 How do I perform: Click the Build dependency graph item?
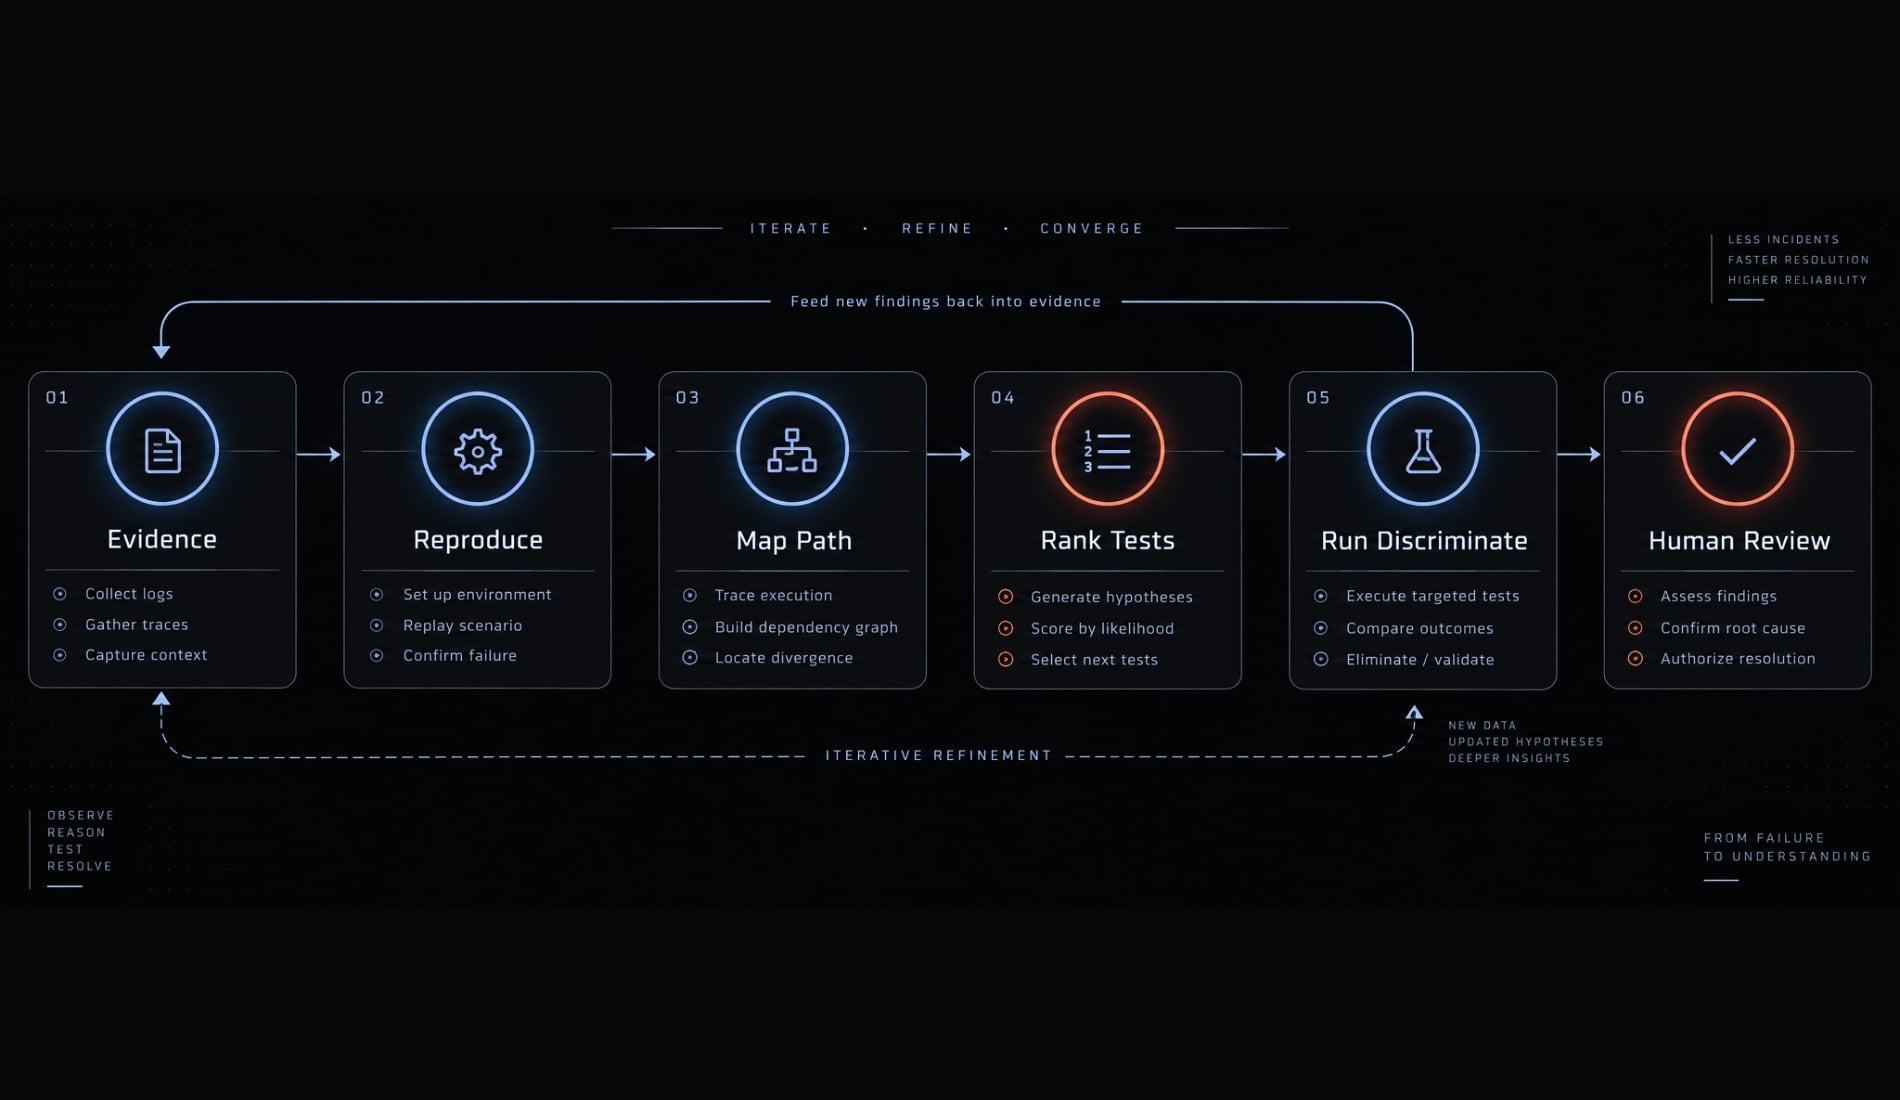tap(806, 627)
